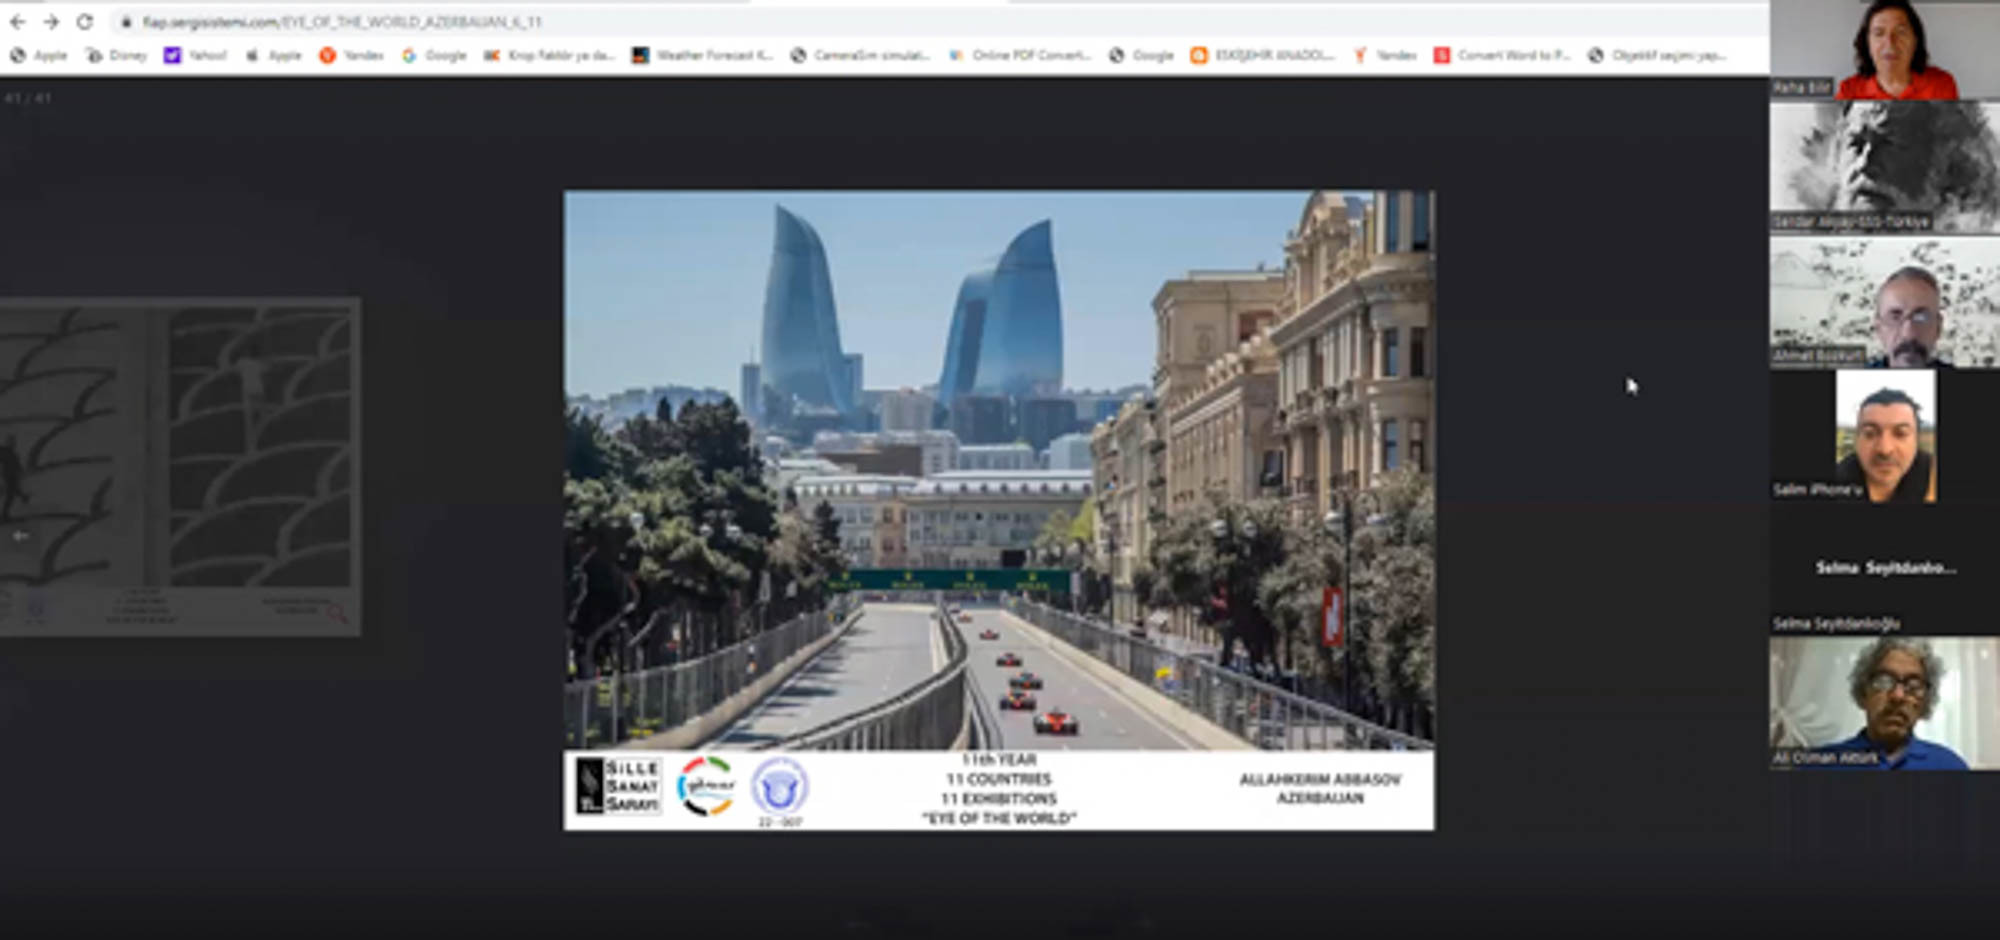Click the browser back arrow
Viewport: 2000px width, 940px height.
[x=17, y=21]
